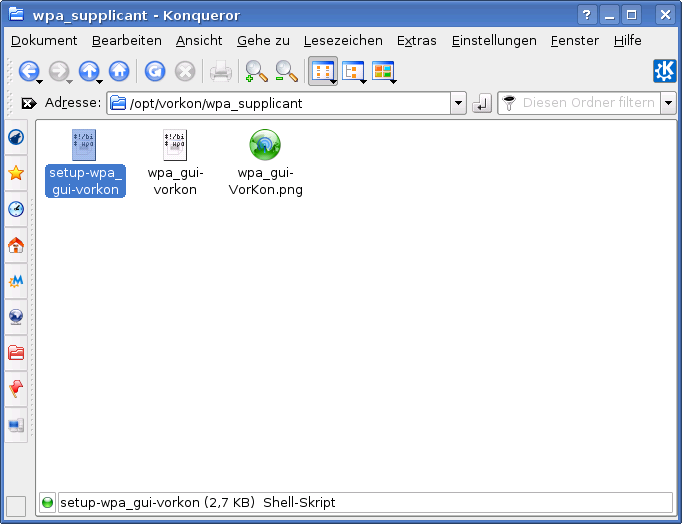
Task: Open the Ansicht menu
Action: coord(199,40)
